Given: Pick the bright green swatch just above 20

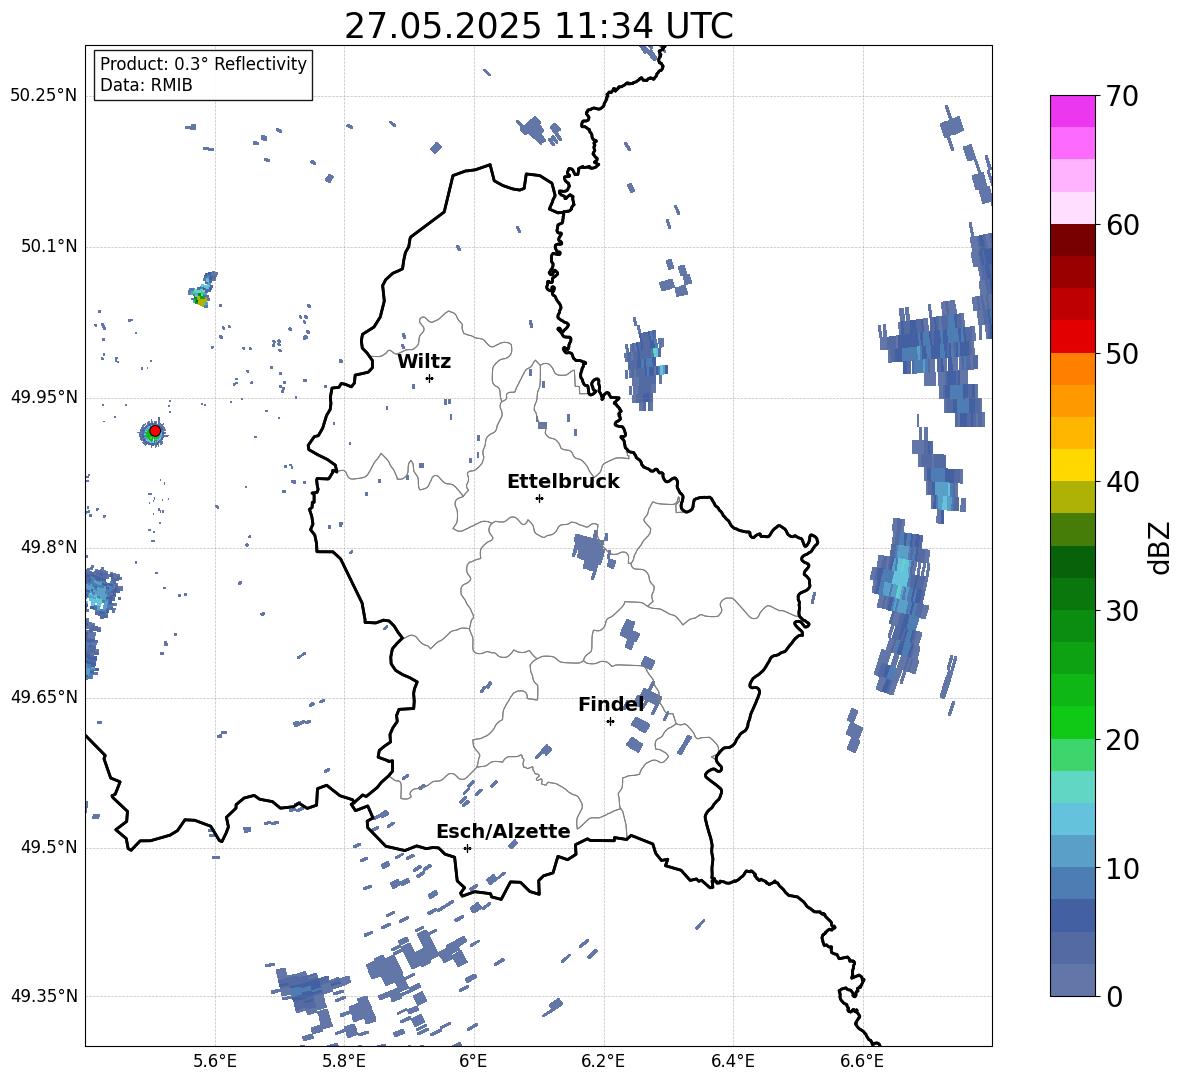Looking at the screenshot, I should point(1072,722).
